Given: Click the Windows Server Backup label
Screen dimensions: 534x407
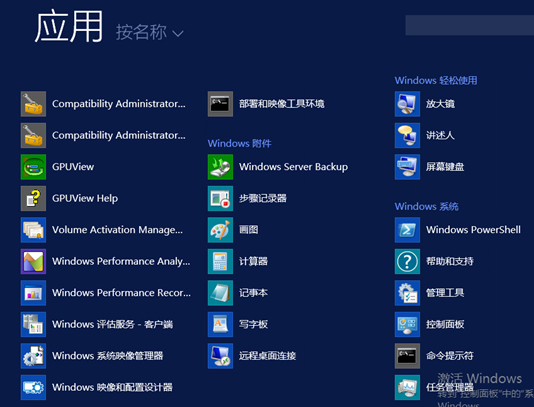Looking at the screenshot, I should point(293,167).
